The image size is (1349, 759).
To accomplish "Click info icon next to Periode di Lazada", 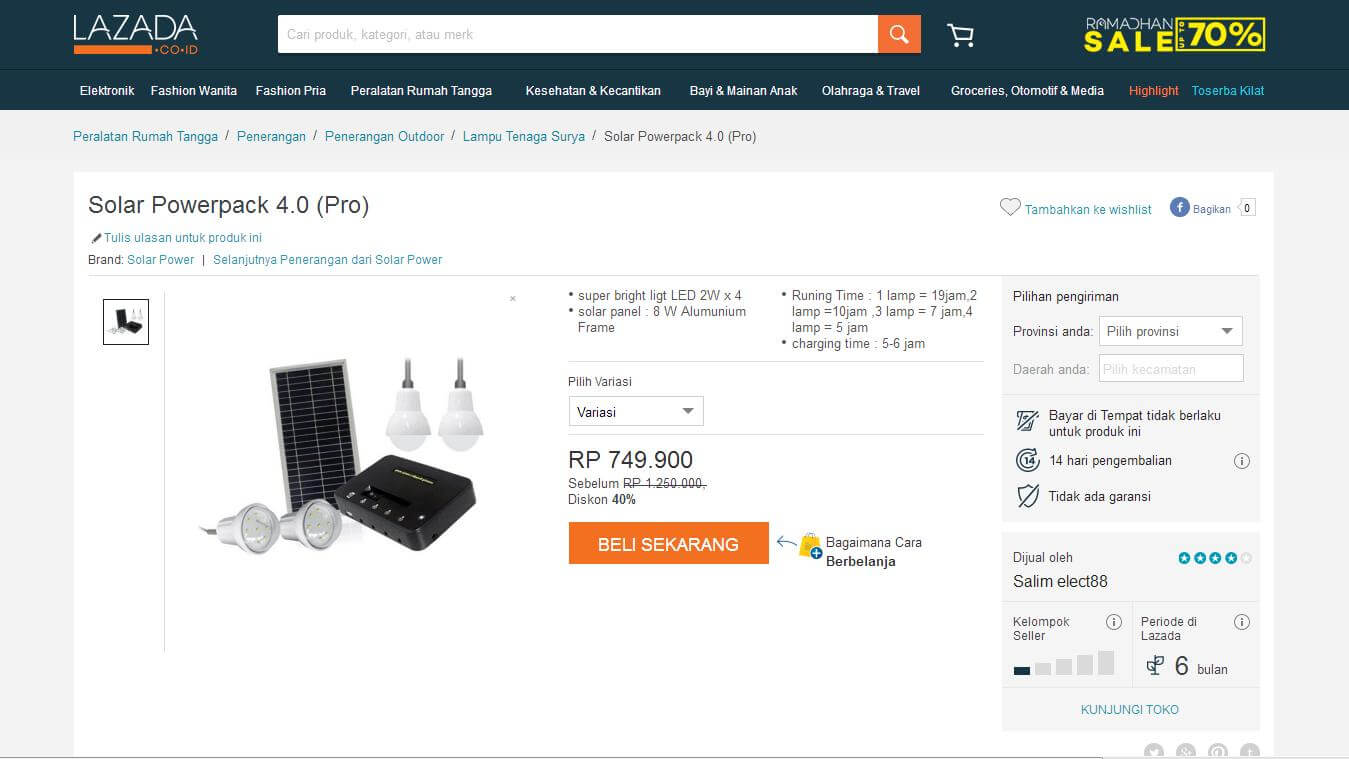I will [1242, 622].
